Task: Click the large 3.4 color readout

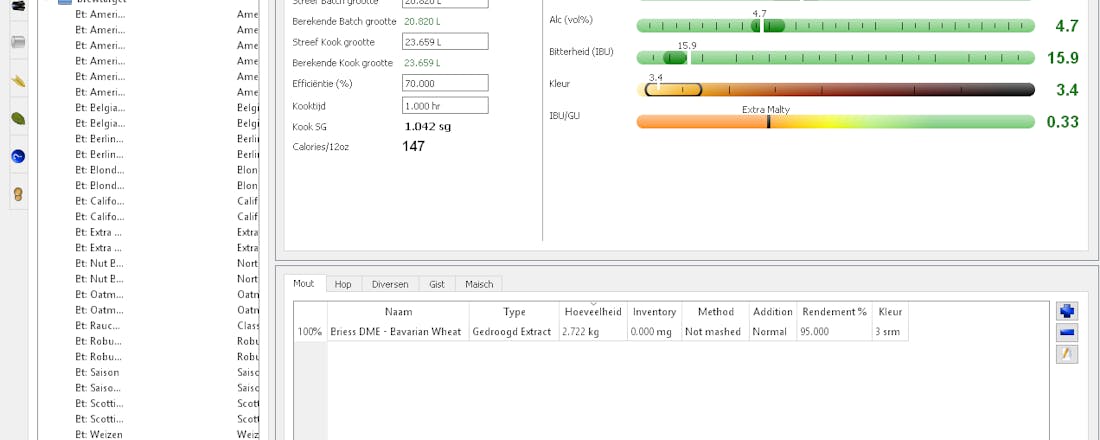Action: pos(1066,90)
